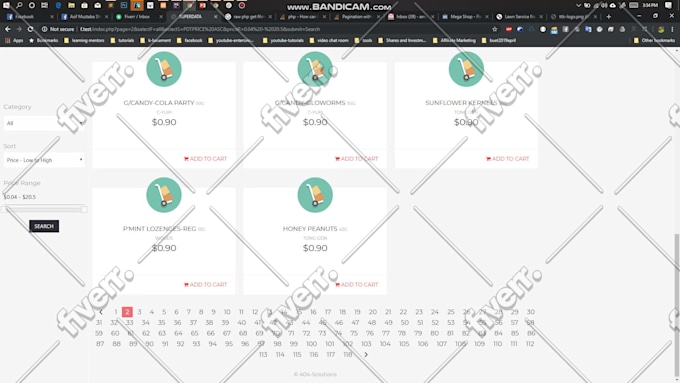680x383 pixels.
Task: Open the tutorials bookmark folder
Action: click(x=122, y=40)
